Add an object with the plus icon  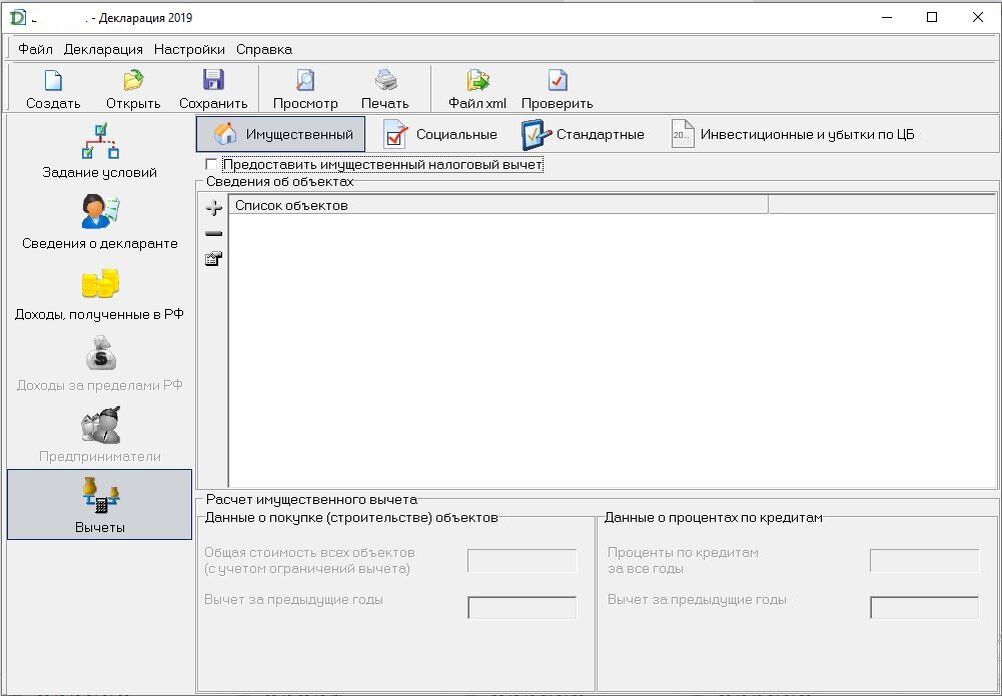coord(213,208)
